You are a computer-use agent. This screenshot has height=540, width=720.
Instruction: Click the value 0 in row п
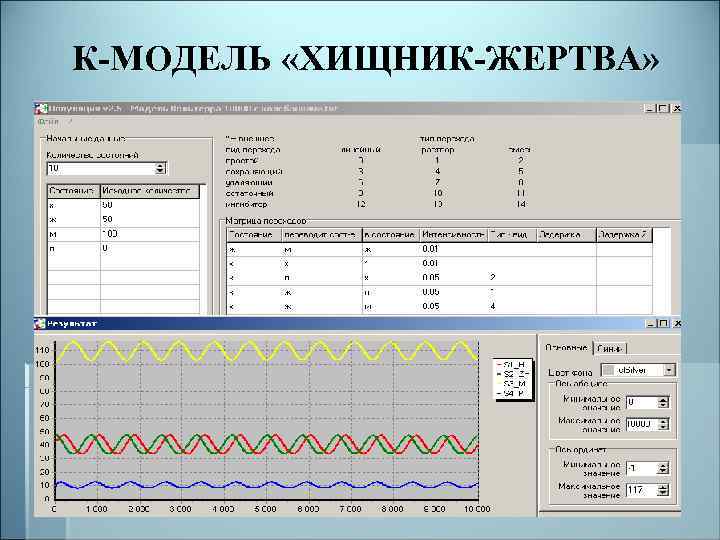(x=105, y=248)
